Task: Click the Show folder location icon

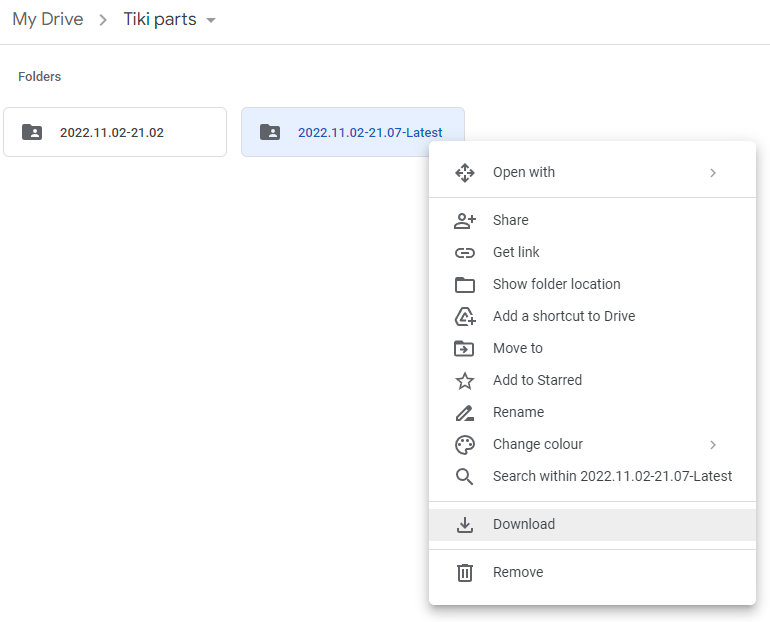Action: click(465, 285)
